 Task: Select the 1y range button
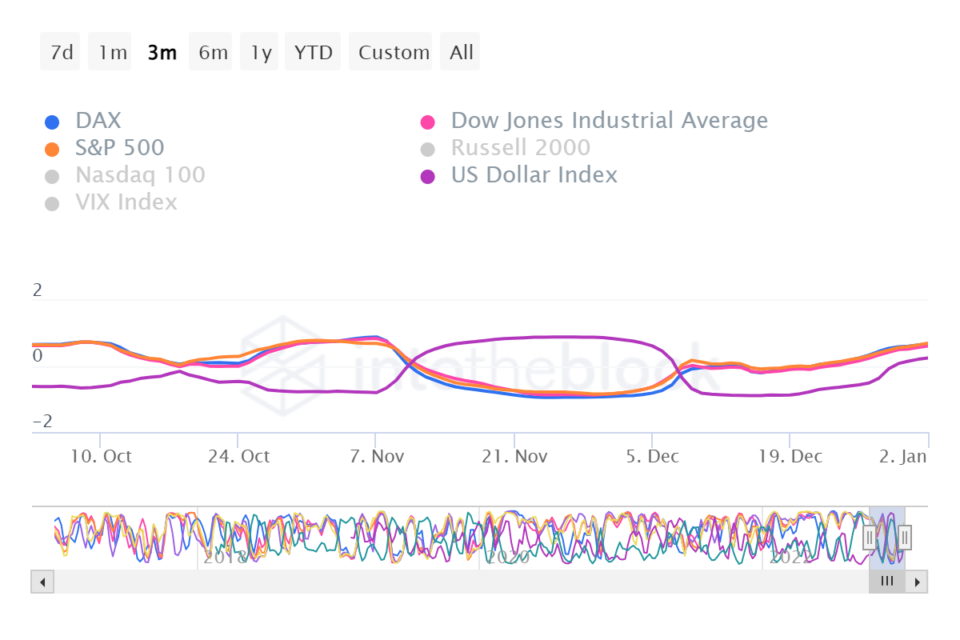point(260,52)
